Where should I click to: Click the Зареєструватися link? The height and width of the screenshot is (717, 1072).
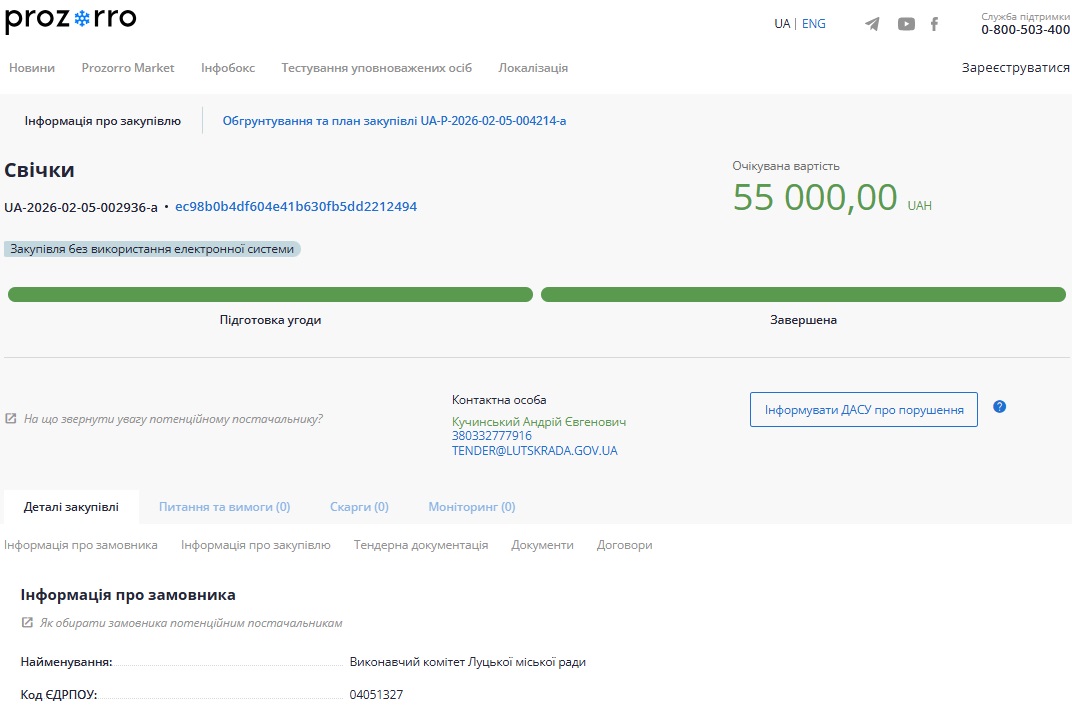tap(1015, 68)
